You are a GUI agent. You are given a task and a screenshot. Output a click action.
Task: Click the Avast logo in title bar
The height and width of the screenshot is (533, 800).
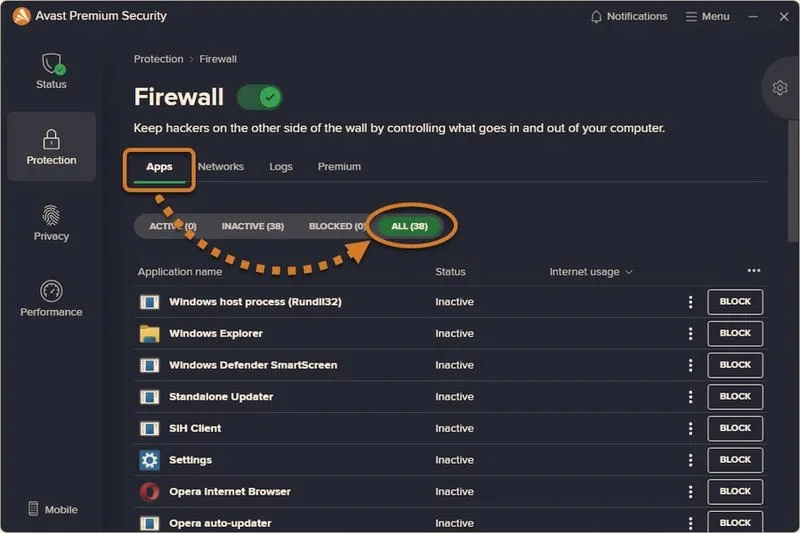point(21,16)
